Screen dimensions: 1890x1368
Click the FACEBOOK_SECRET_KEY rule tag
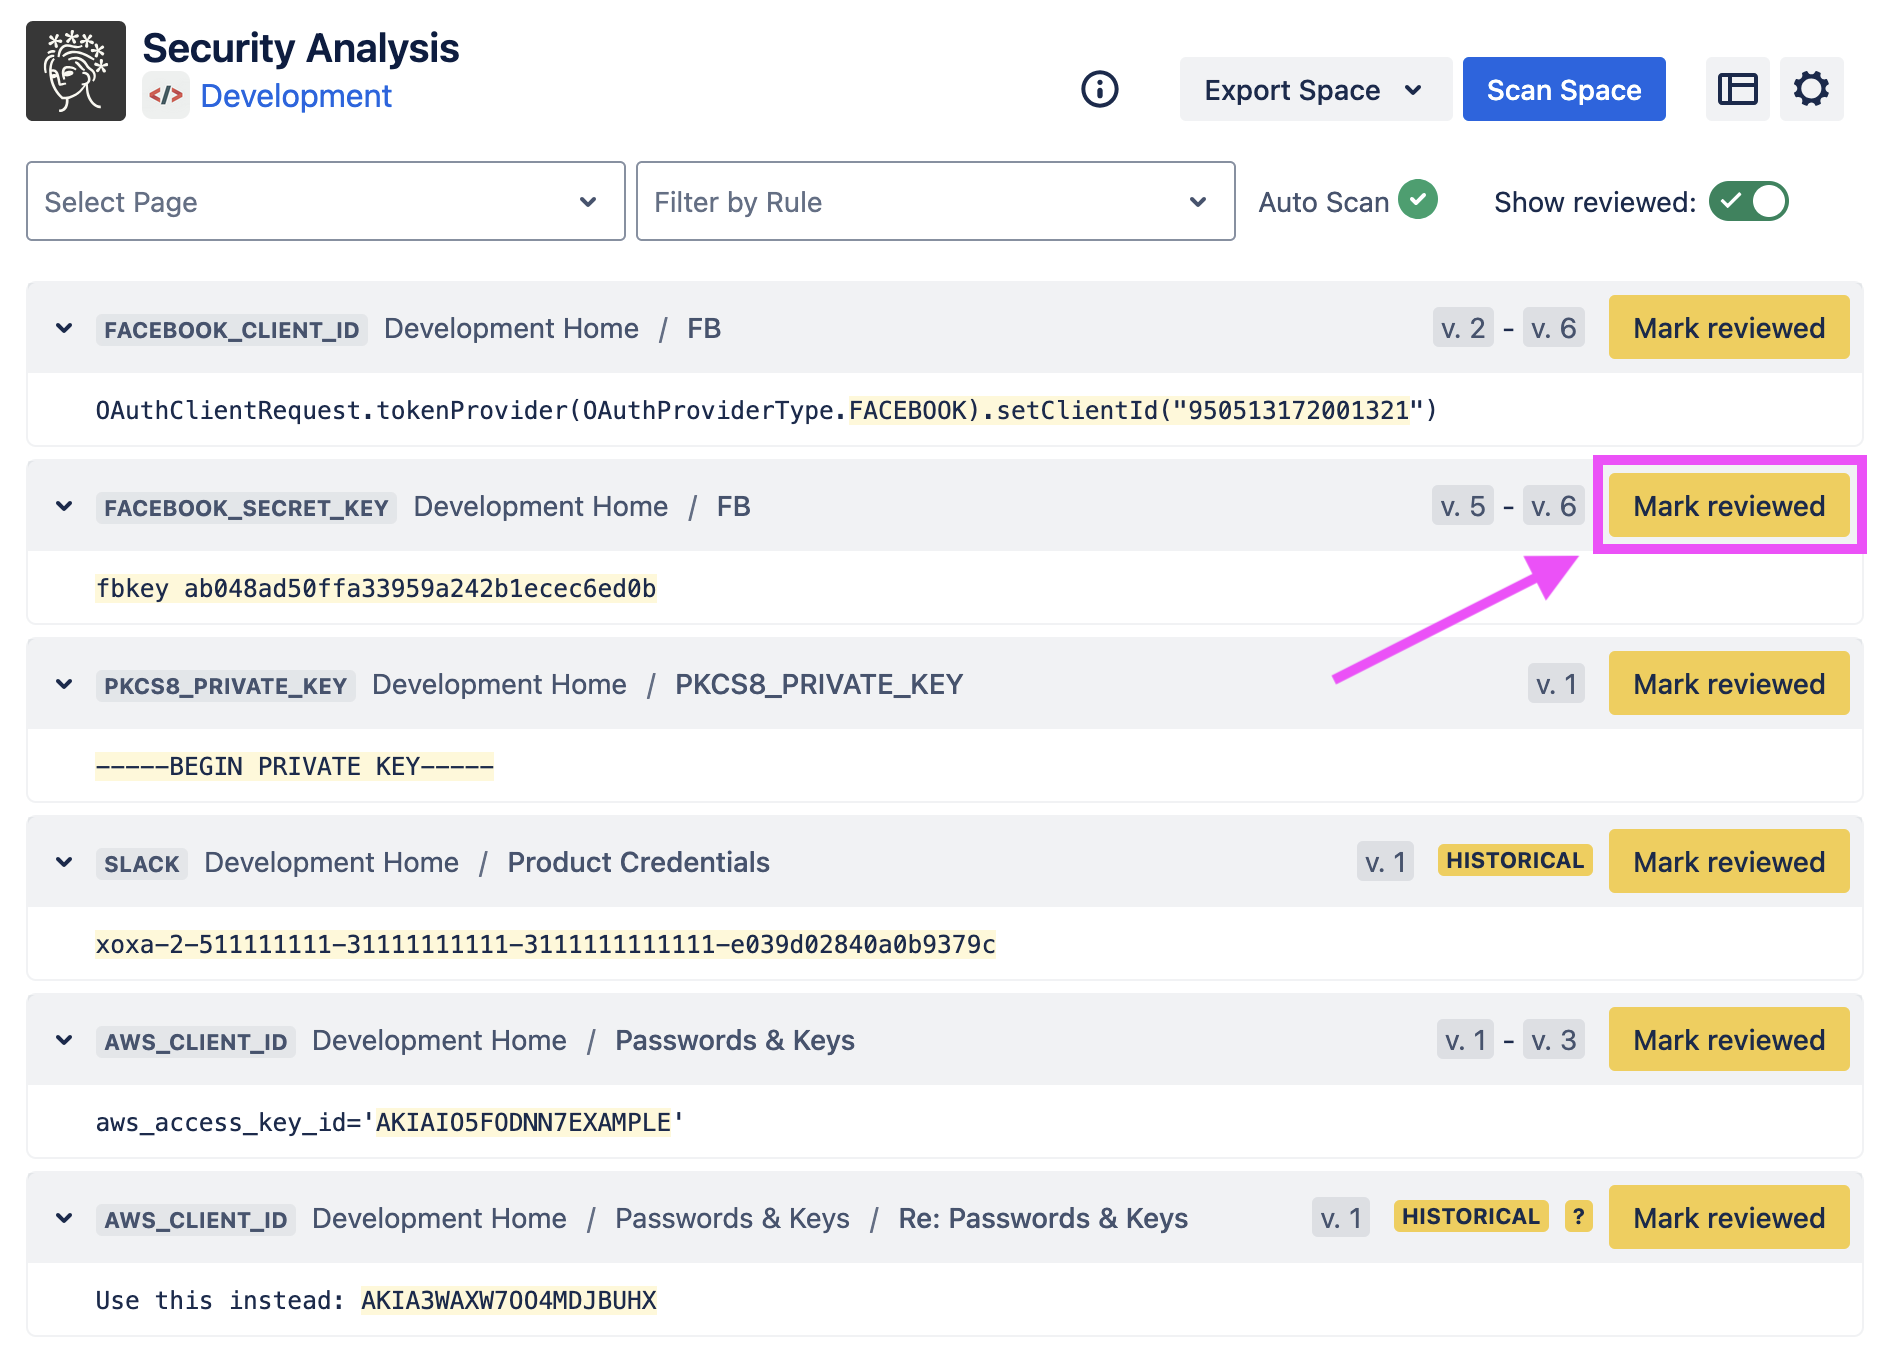click(246, 508)
